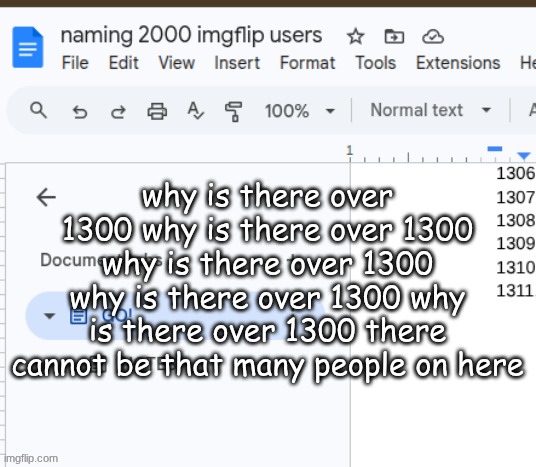Click the line numbered 1307
The height and width of the screenshot is (467, 536).
pyautogui.click(x=515, y=197)
